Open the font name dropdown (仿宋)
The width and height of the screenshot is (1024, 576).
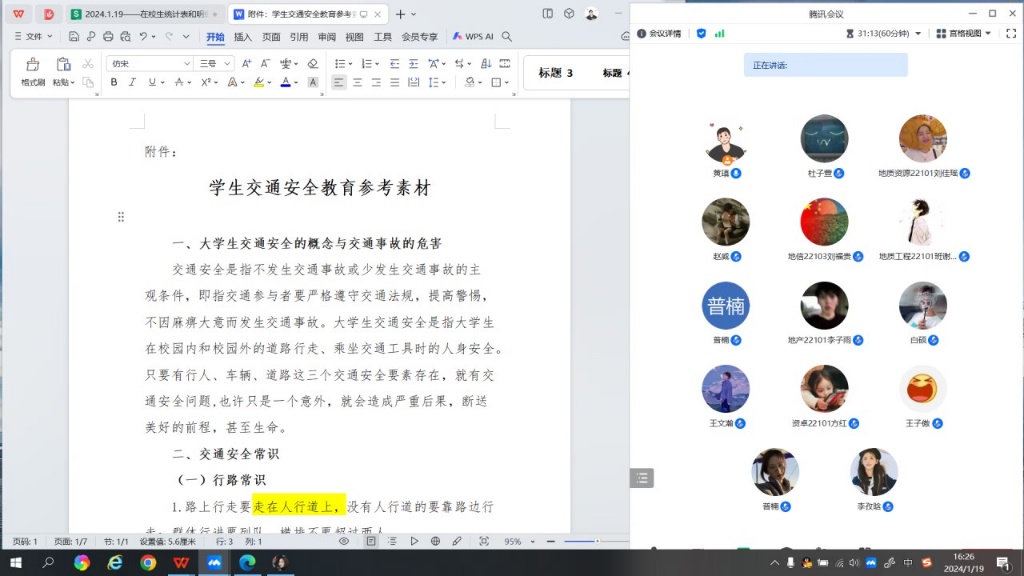(x=150, y=63)
